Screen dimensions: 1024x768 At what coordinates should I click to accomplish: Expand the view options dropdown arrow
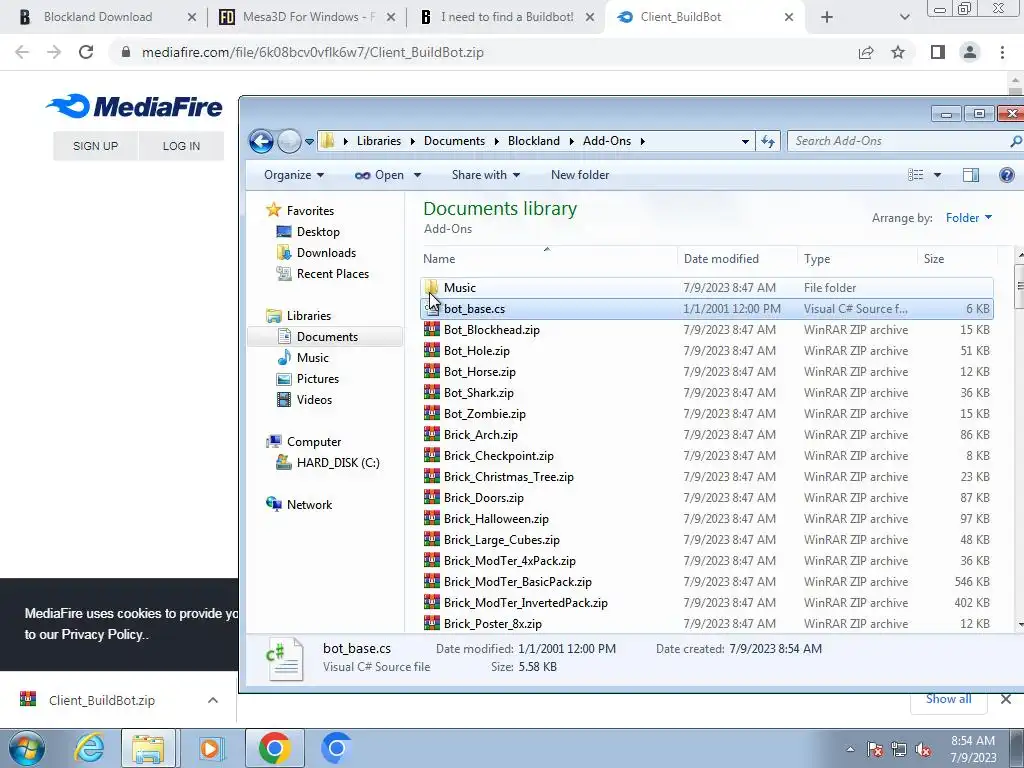pyautogui.click(x=937, y=175)
